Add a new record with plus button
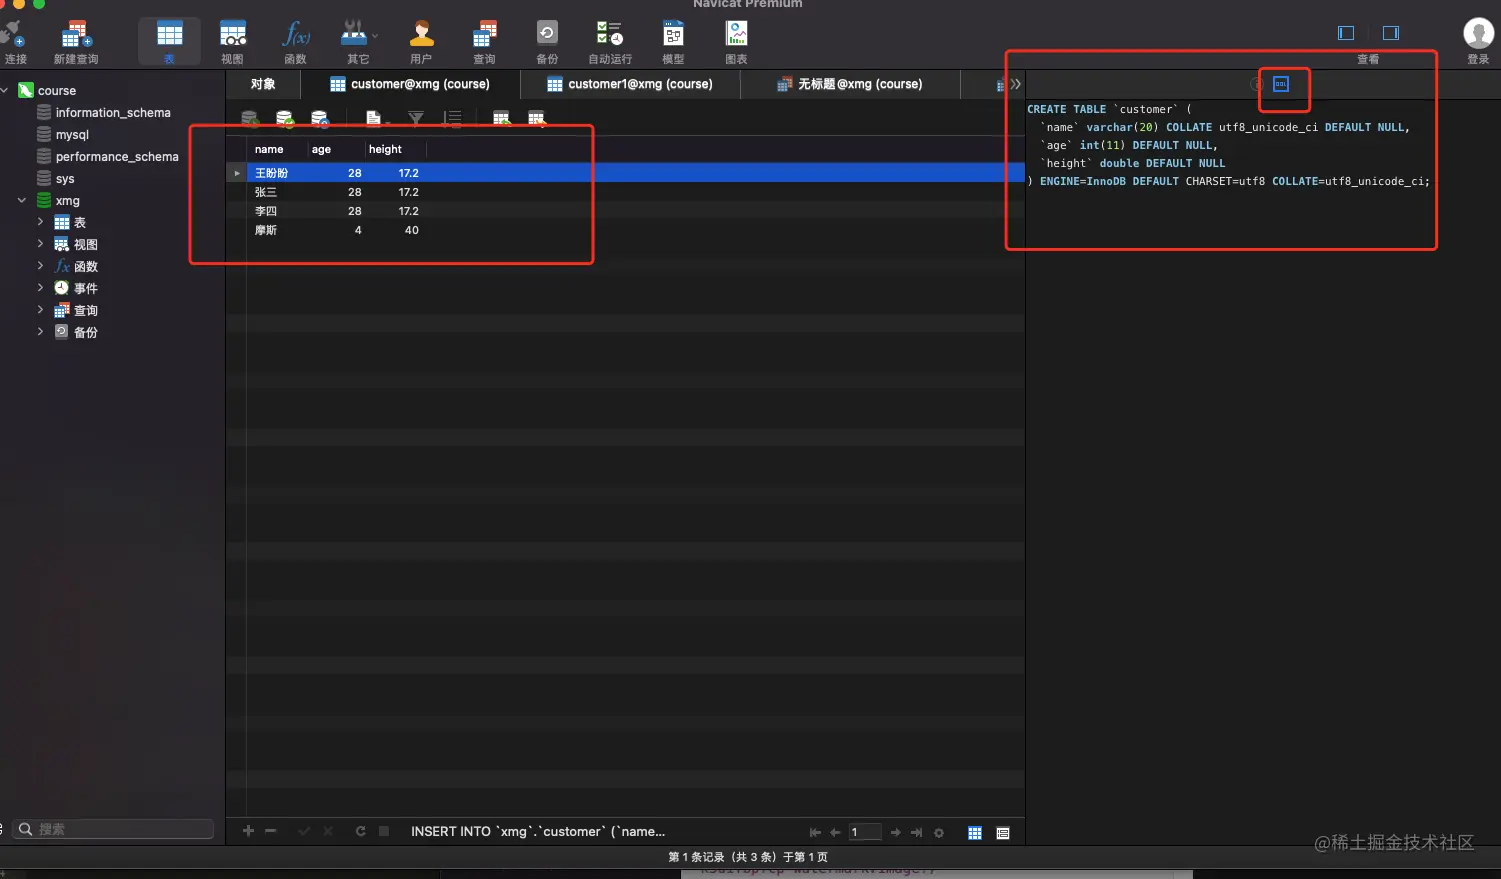This screenshot has width=1501, height=879. coord(248,831)
